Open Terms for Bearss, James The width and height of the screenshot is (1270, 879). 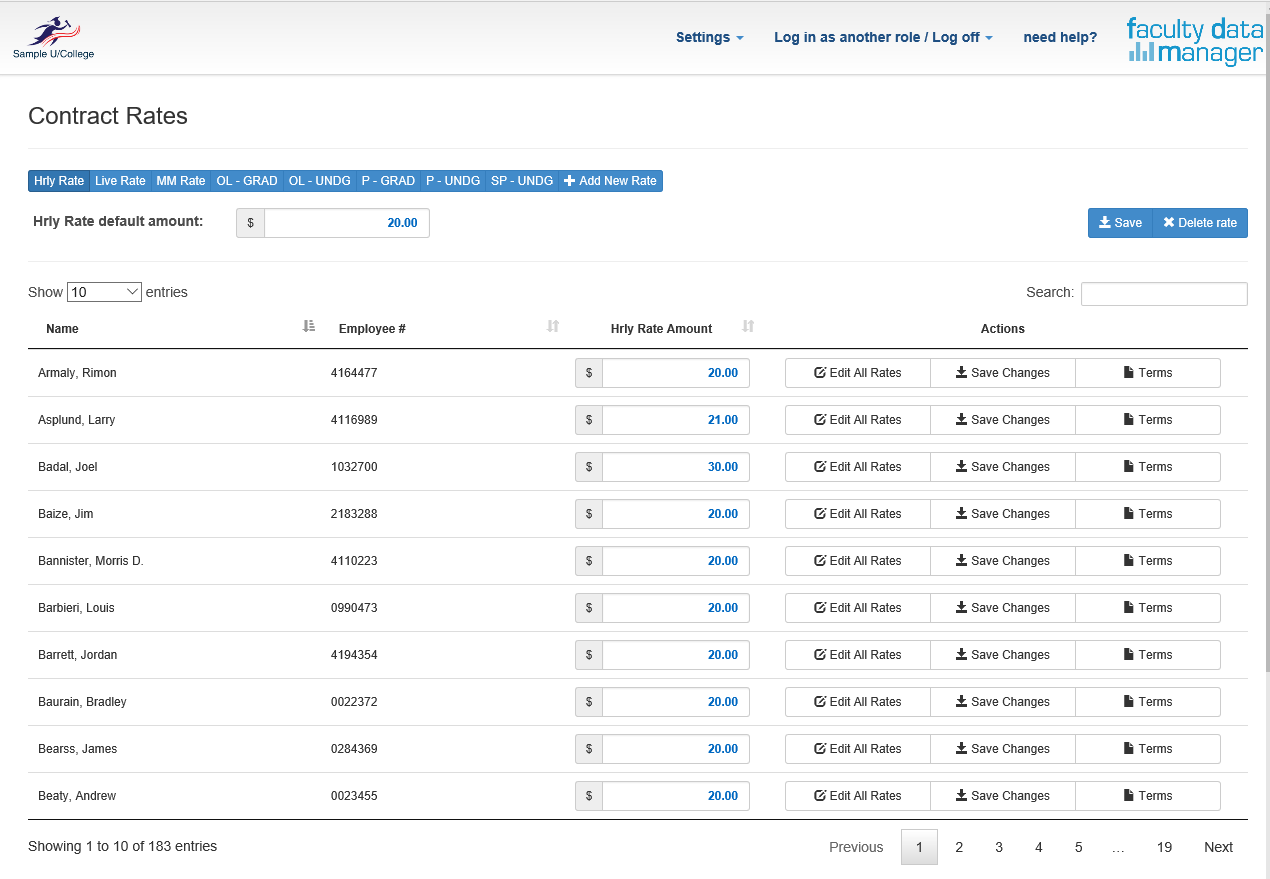[x=1148, y=749]
